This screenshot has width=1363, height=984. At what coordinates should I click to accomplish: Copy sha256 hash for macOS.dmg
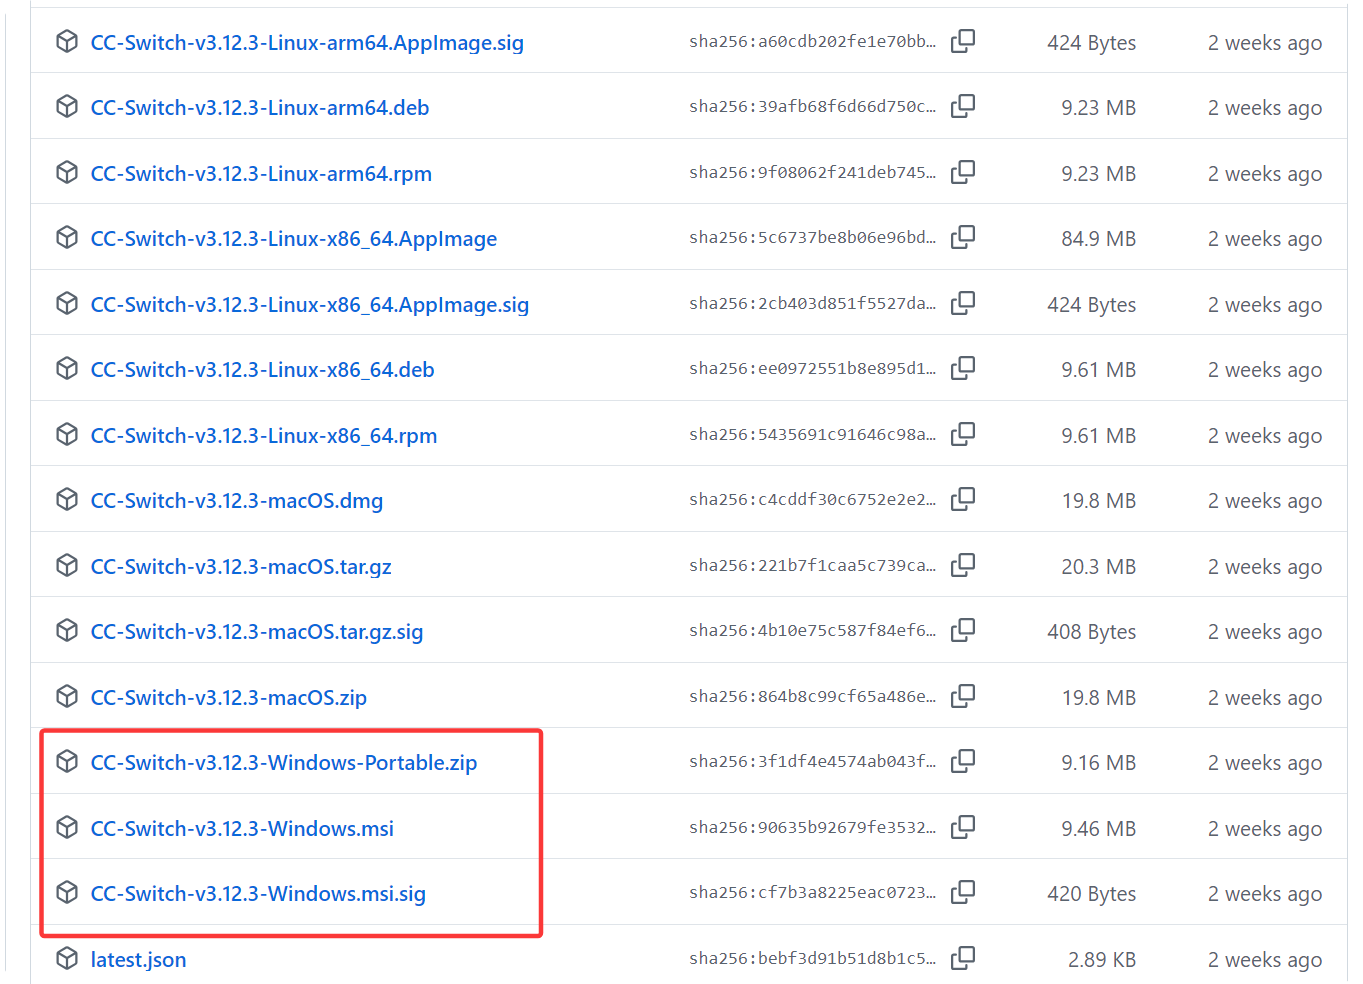962,500
